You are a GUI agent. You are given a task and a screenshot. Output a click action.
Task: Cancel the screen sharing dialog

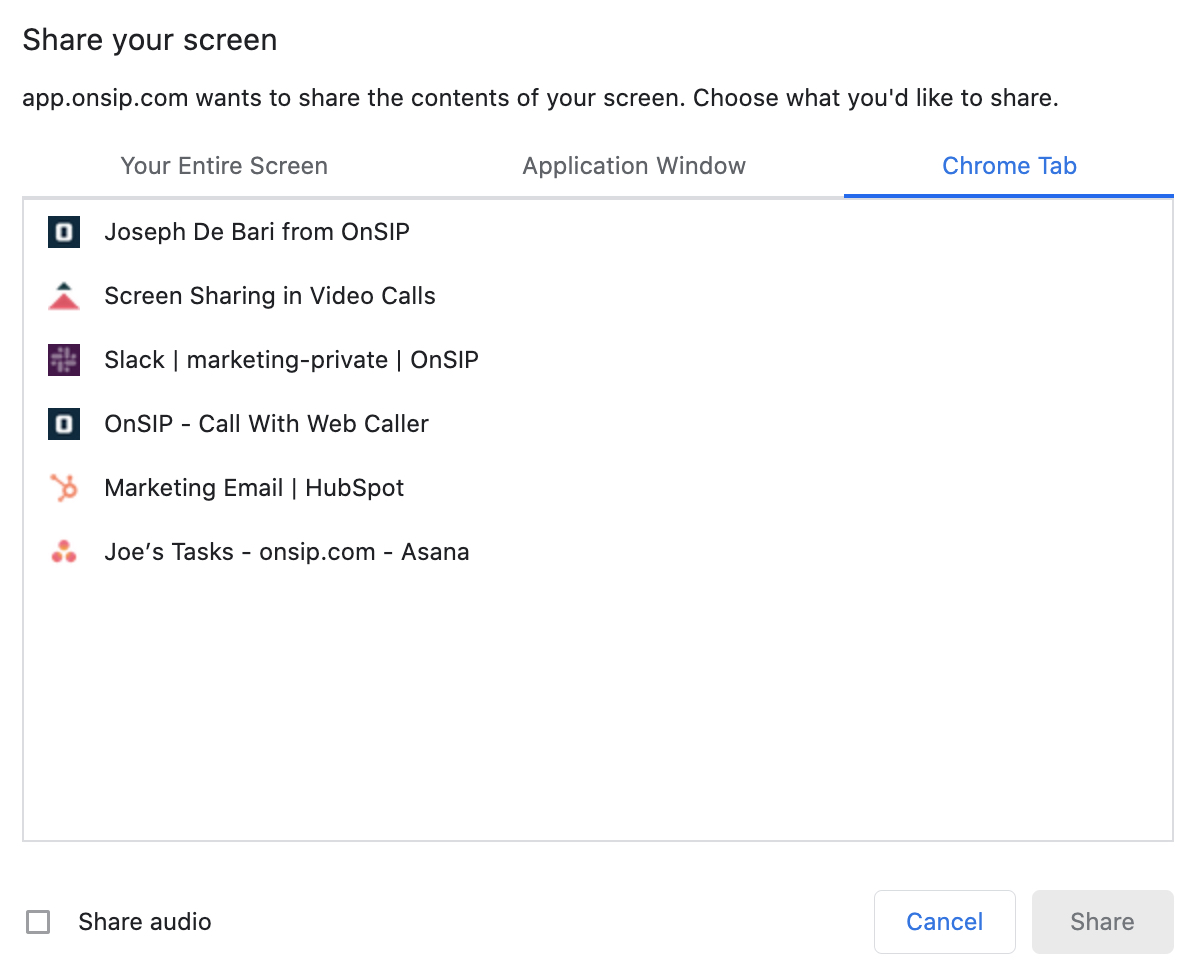pos(944,921)
